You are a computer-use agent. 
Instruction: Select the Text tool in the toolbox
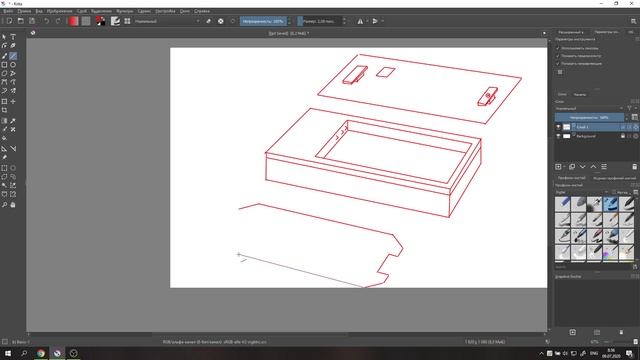(13, 37)
